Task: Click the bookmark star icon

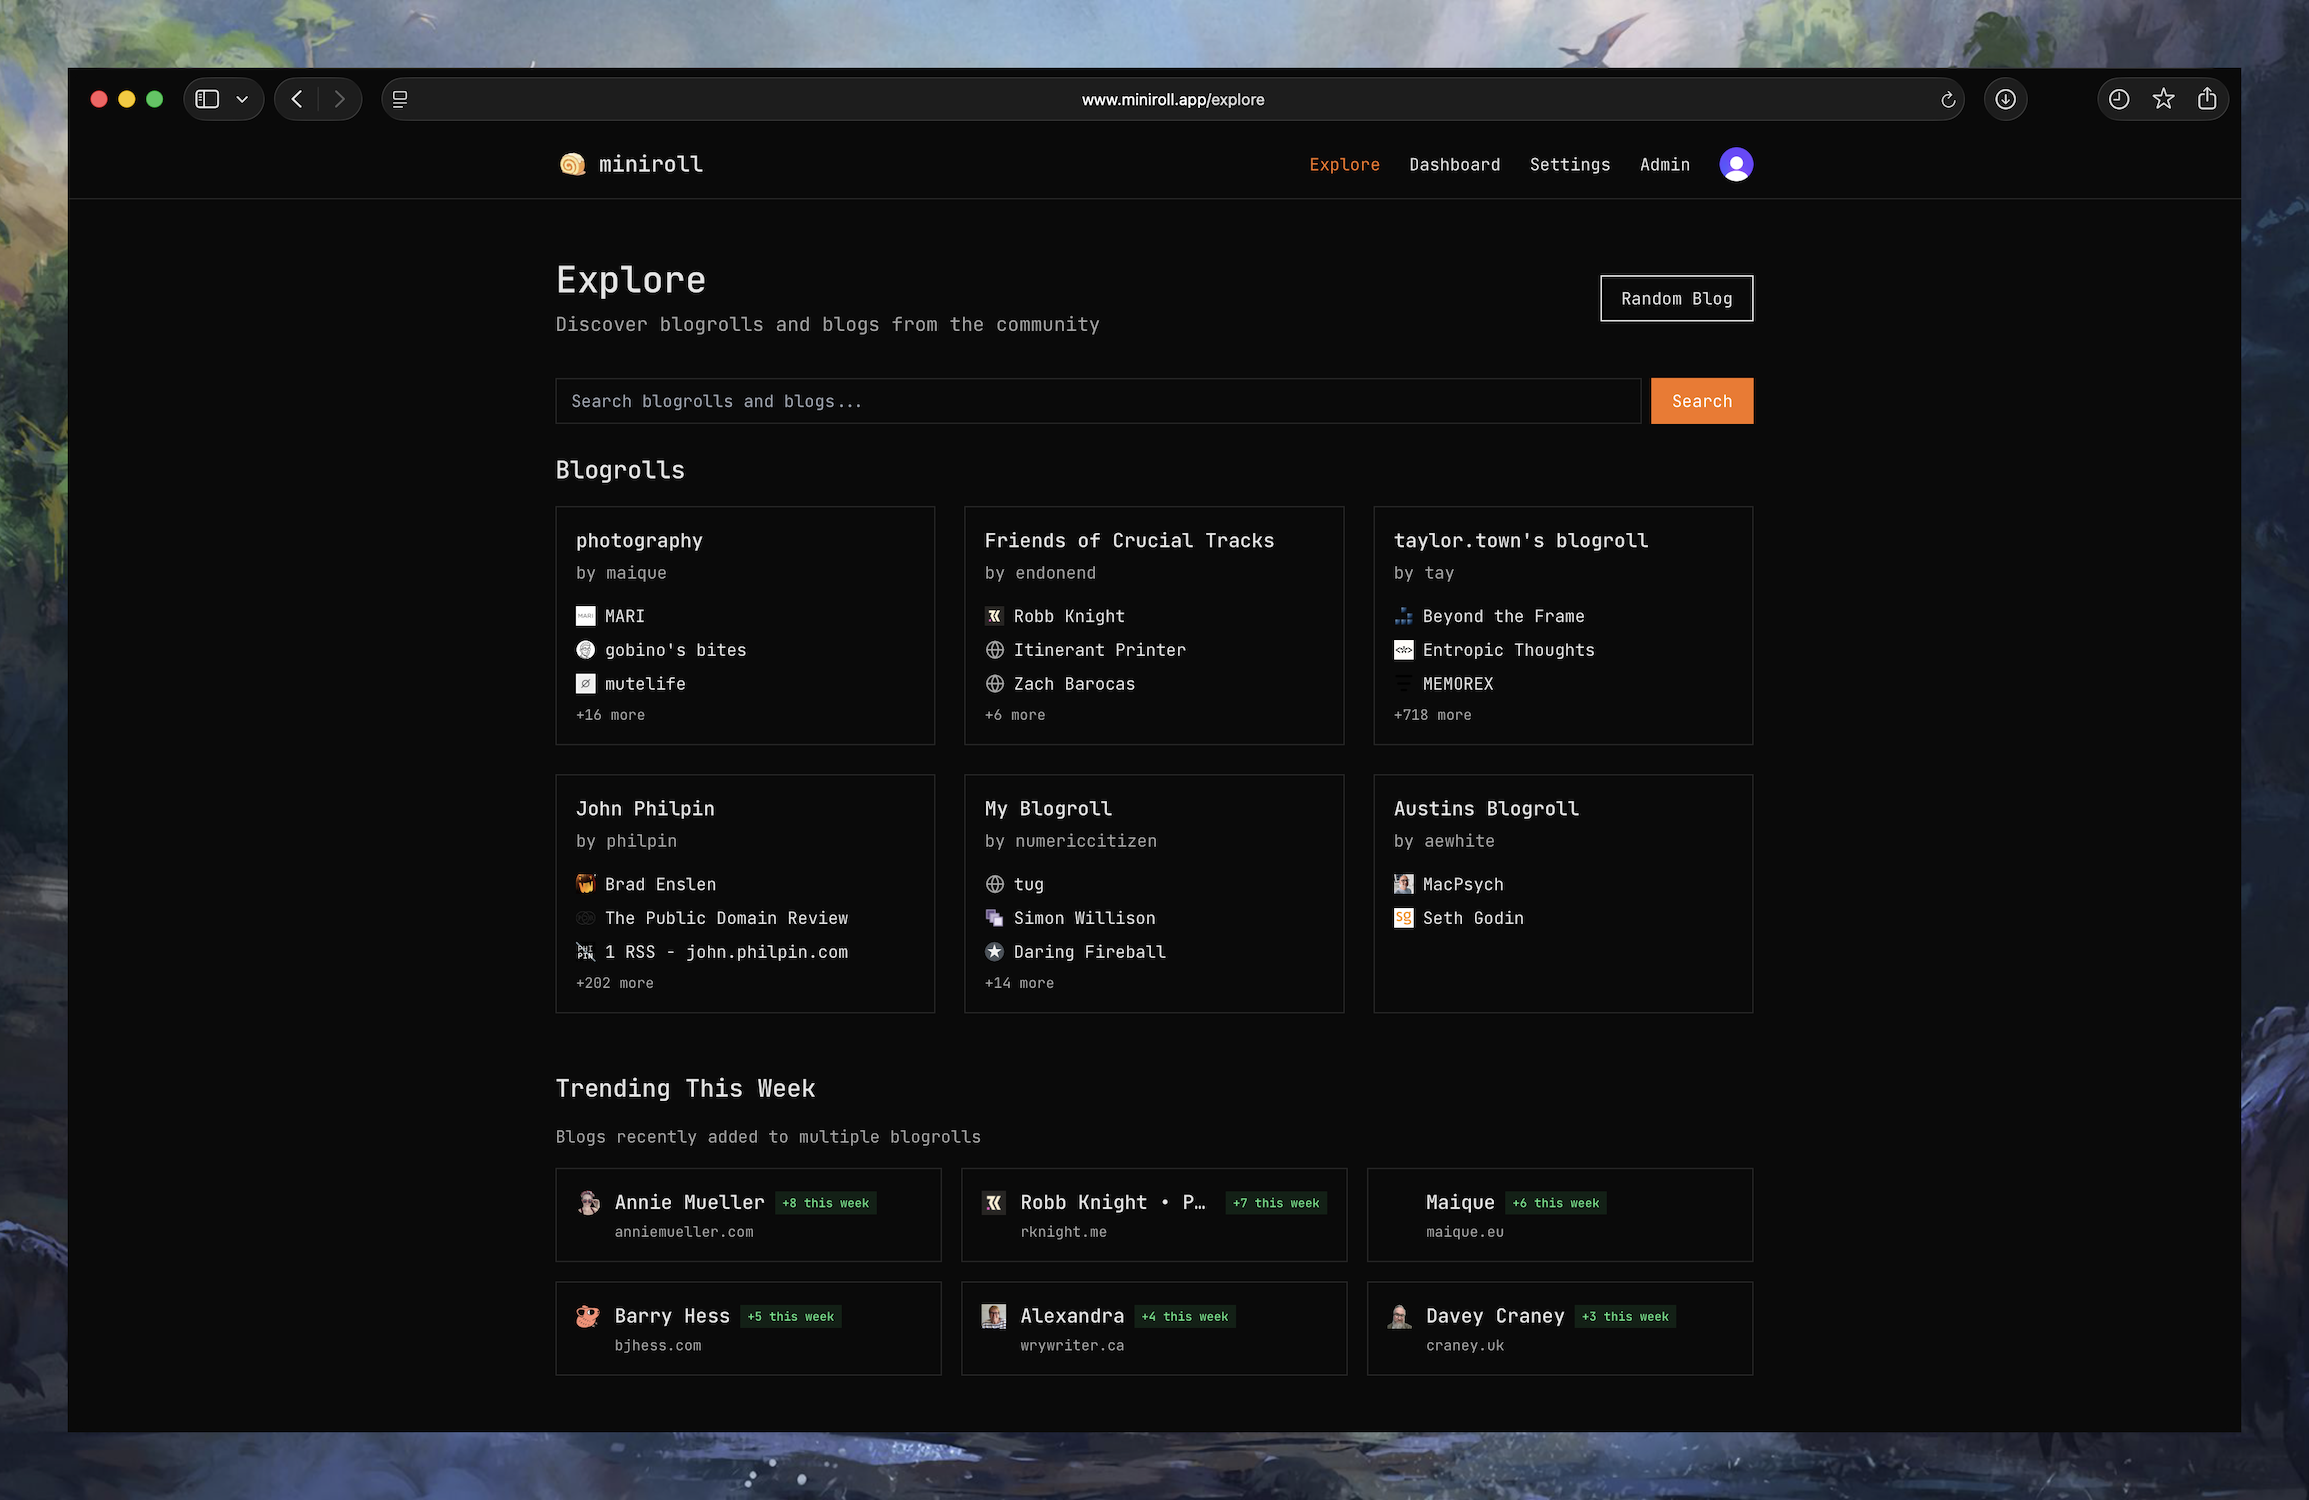Action: pos(2163,99)
